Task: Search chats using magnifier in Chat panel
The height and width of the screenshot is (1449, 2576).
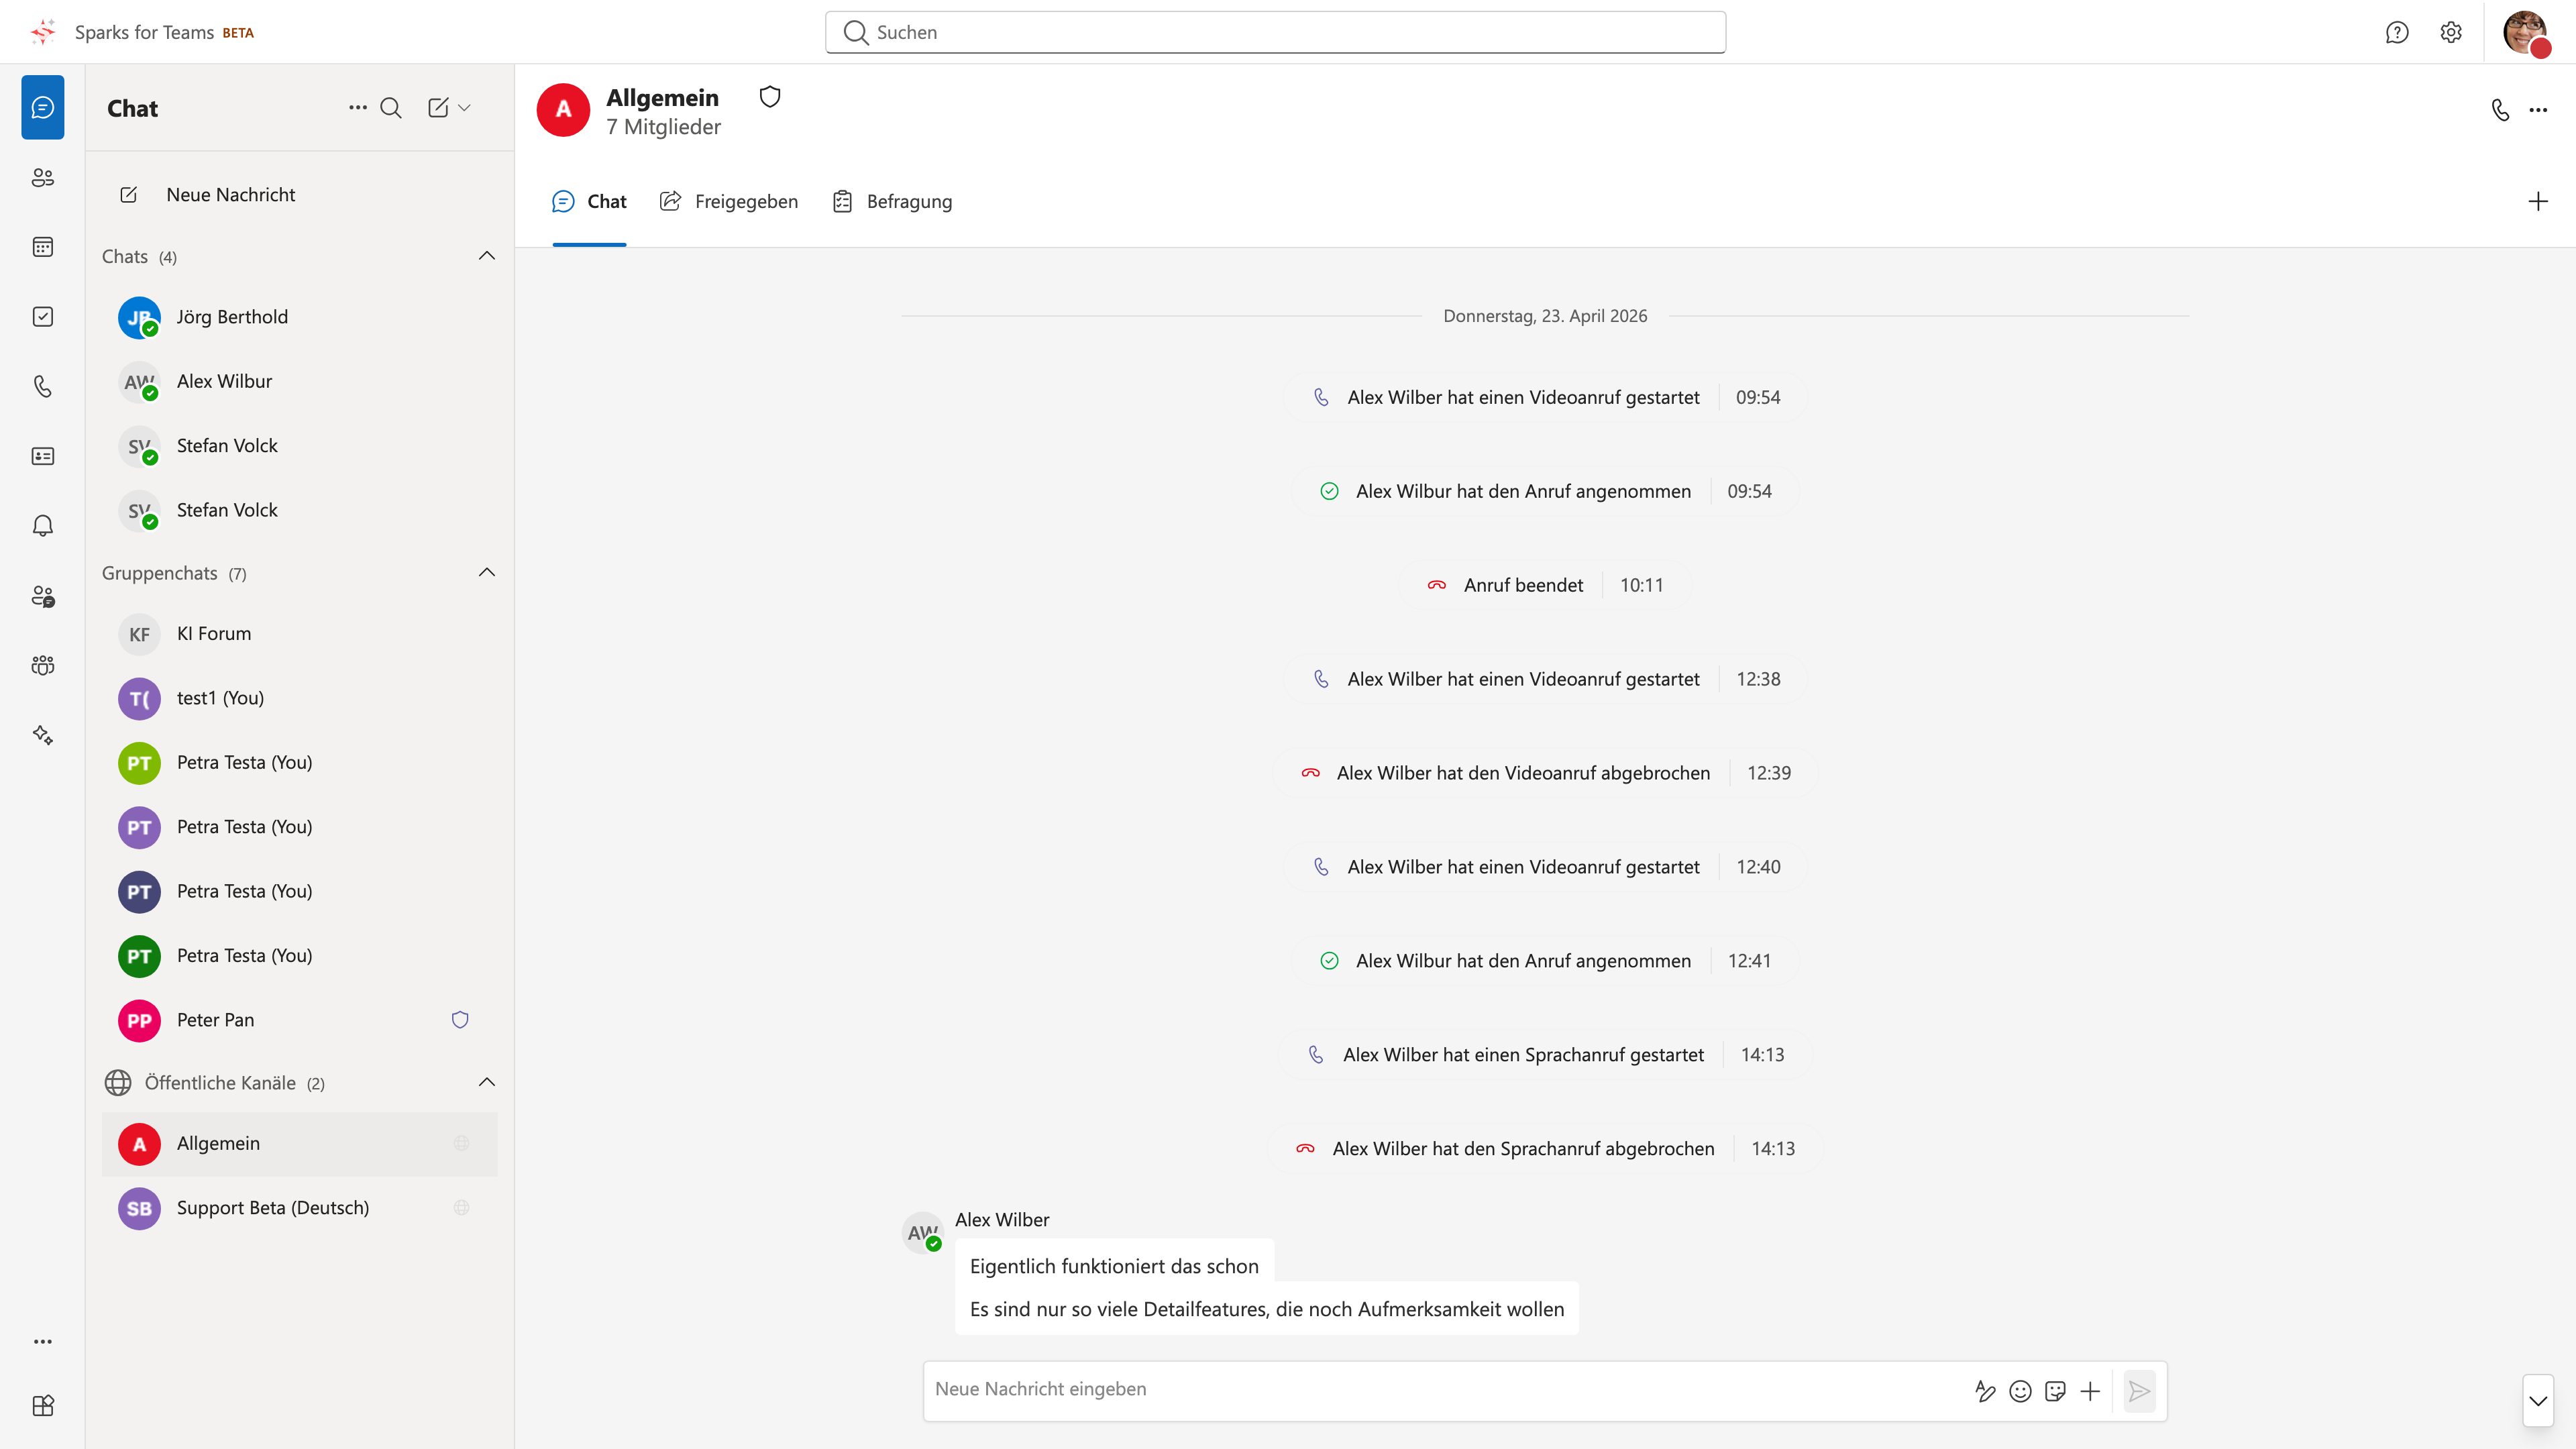Action: click(391, 108)
